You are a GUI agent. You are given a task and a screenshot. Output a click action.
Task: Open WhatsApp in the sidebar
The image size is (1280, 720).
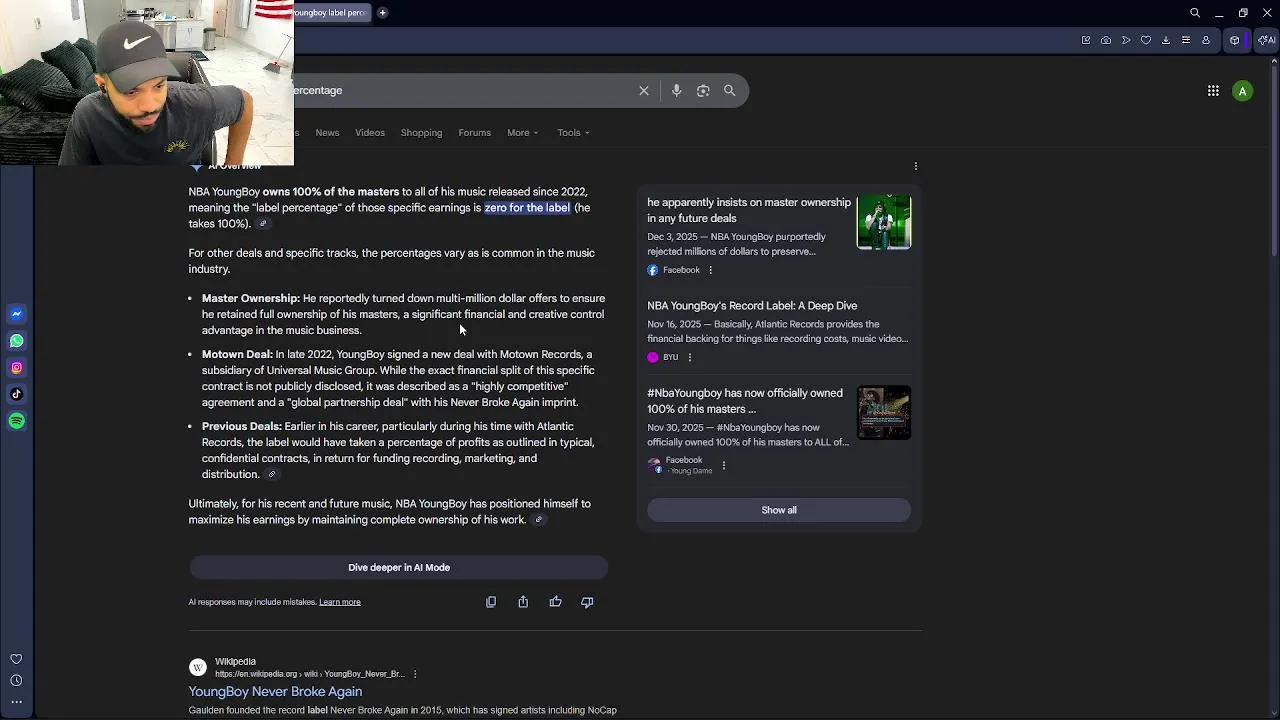tap(16, 341)
